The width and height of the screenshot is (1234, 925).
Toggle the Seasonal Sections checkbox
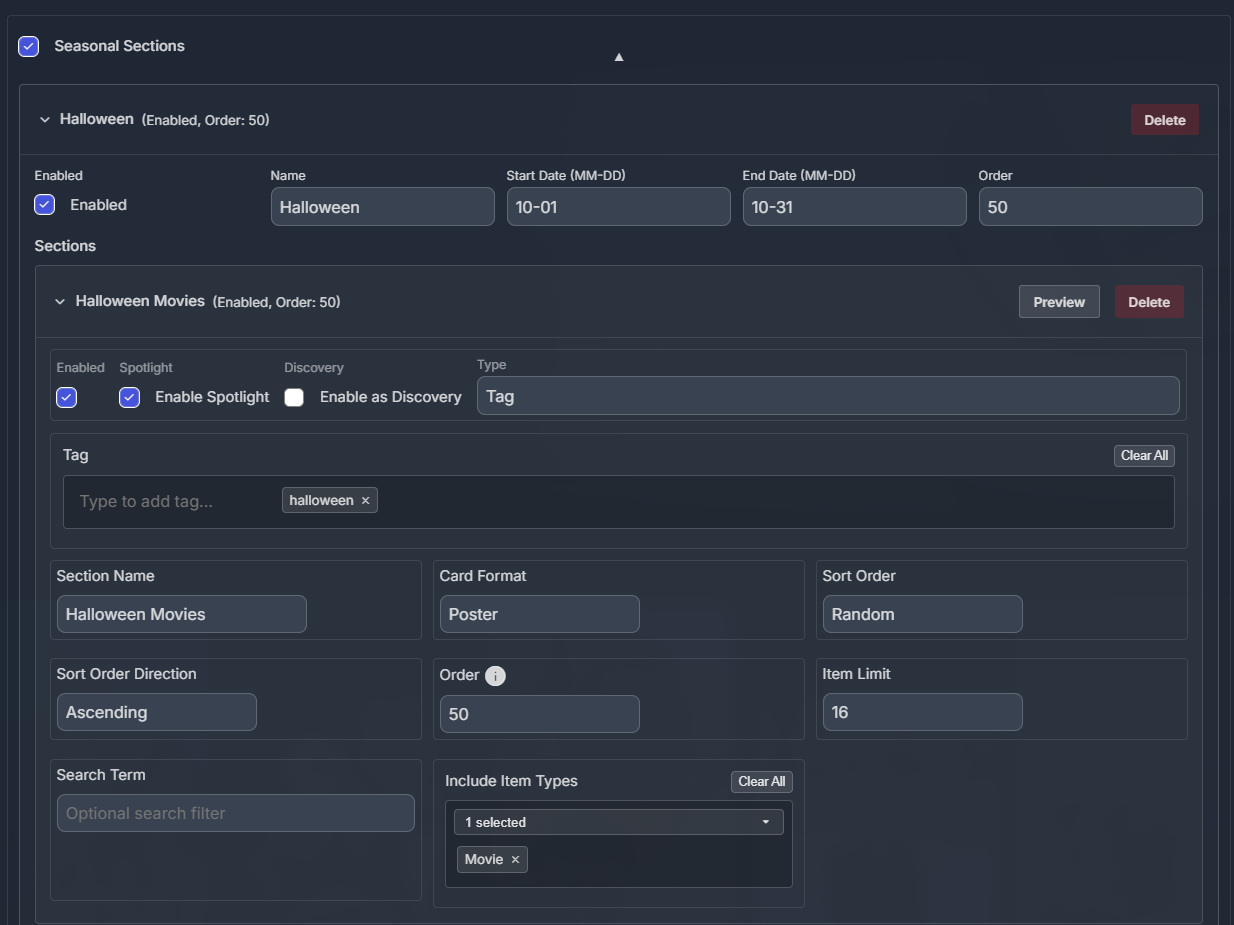pyautogui.click(x=29, y=46)
